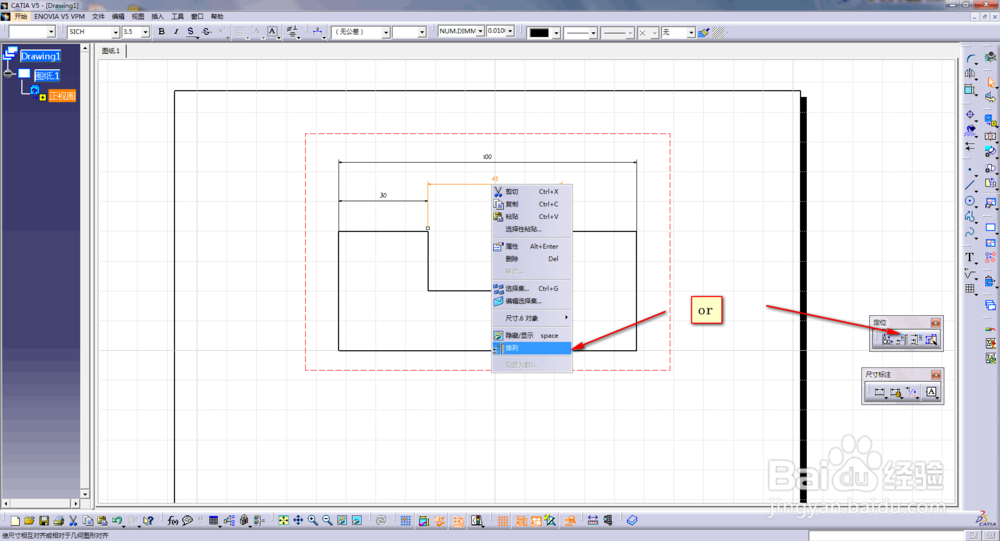Image resolution: width=1000 pixels, height=541 pixels.
Task: Click the 30 dimension value
Action: coord(383,195)
